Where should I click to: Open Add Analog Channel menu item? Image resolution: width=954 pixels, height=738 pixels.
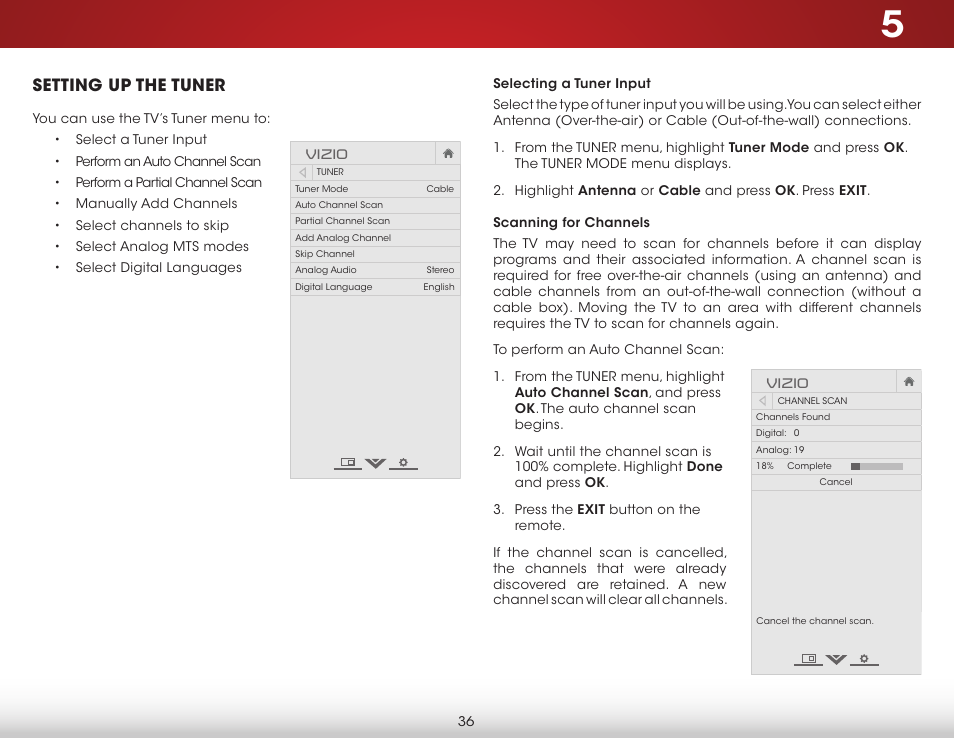click(375, 237)
